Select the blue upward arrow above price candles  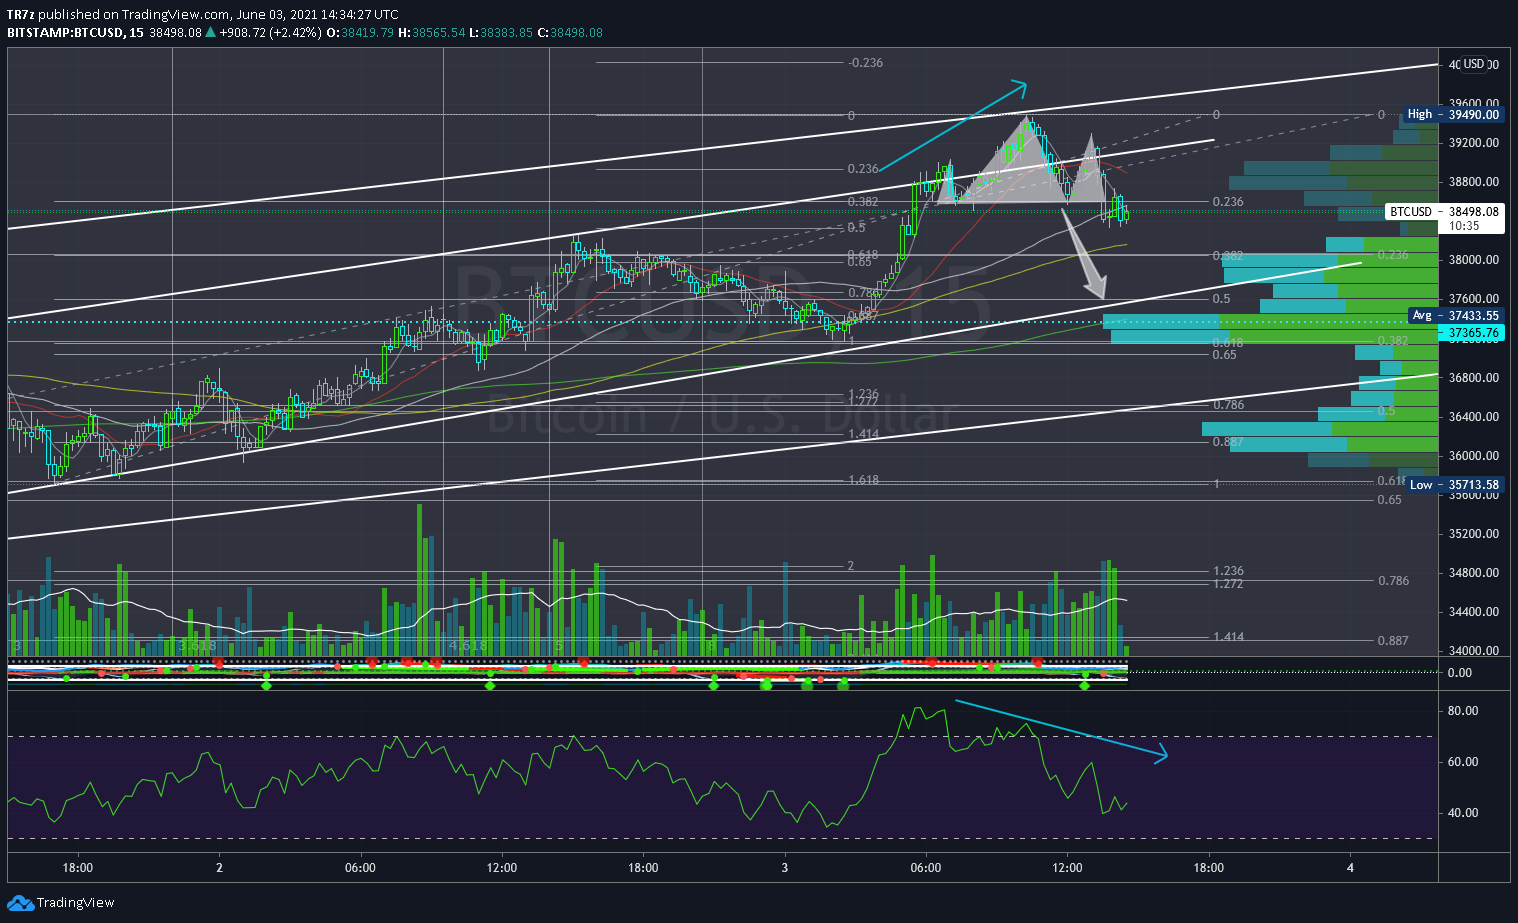(x=955, y=124)
